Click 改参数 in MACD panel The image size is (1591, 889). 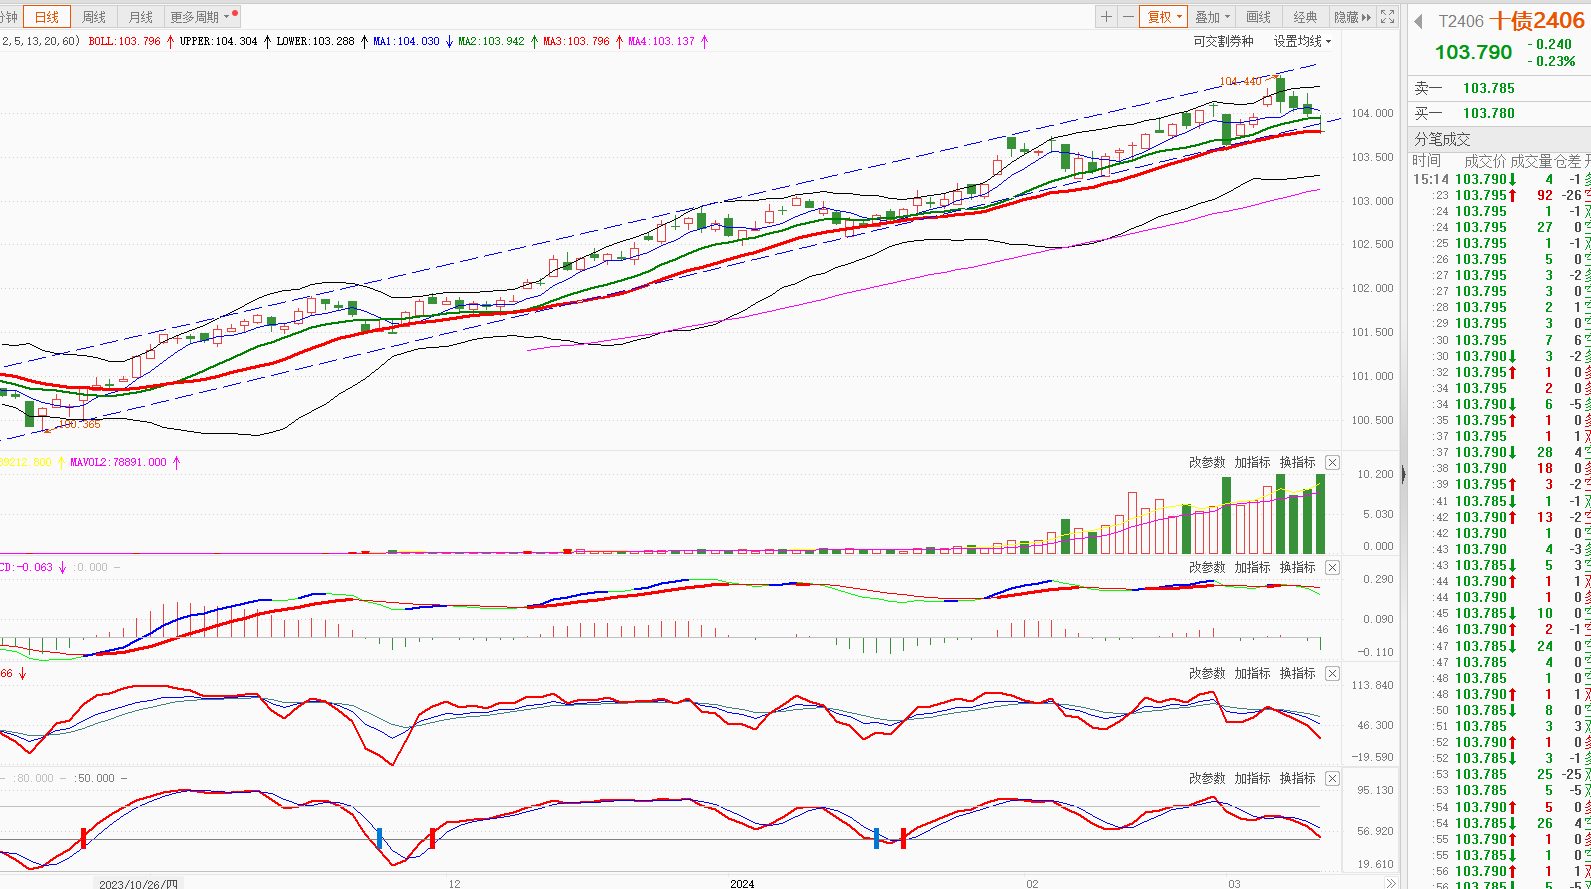1207,567
